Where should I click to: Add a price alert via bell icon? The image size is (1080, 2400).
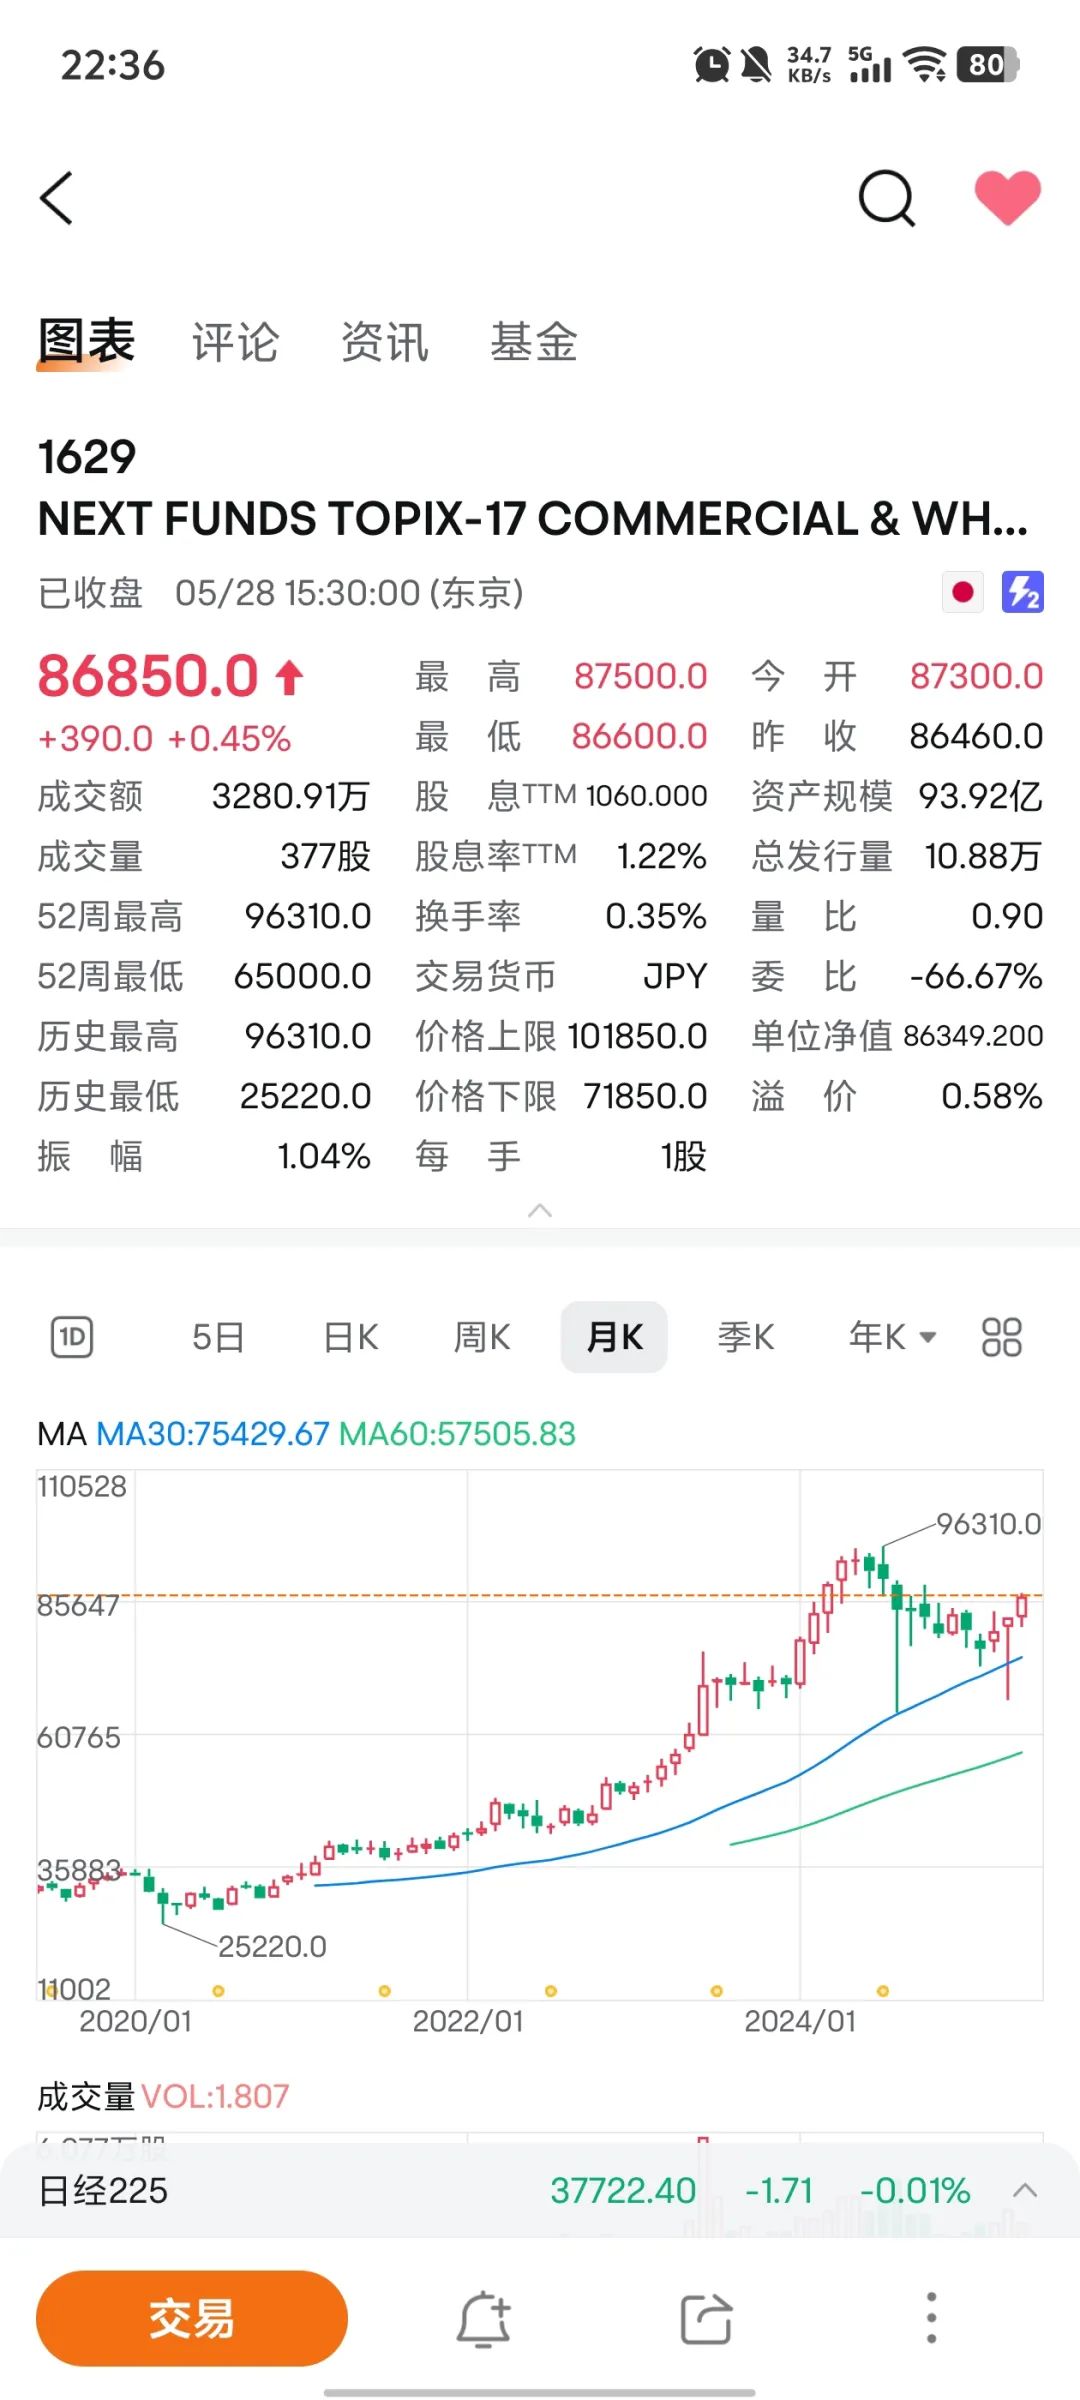coord(484,2318)
